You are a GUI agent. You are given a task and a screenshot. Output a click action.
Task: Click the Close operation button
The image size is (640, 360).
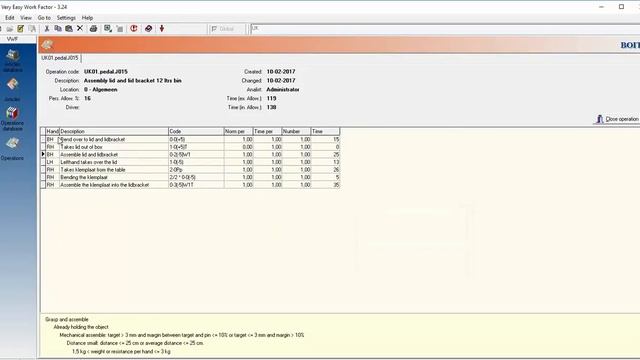[x=617, y=119]
